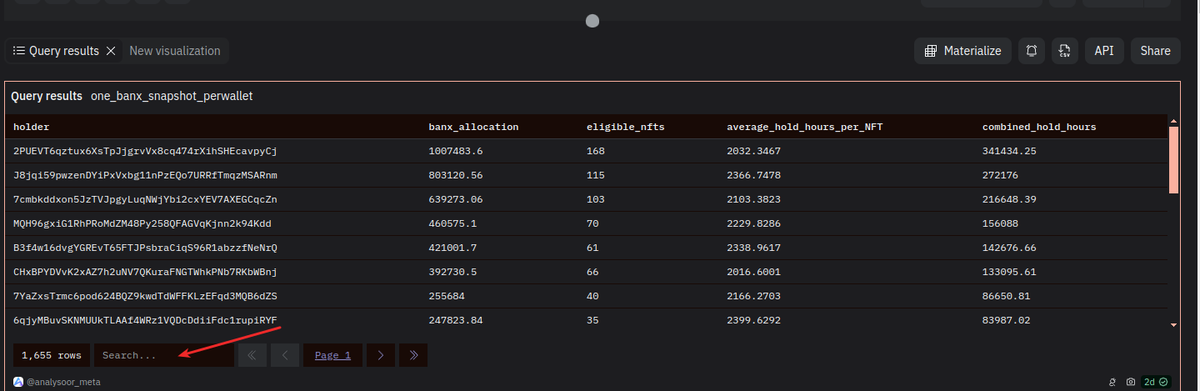
Task: Select holder CHxBPYDVvK2xAZ7h2uNV7QKuraFNGTWhkPNb7RKbWBnj
Action: tap(145, 272)
